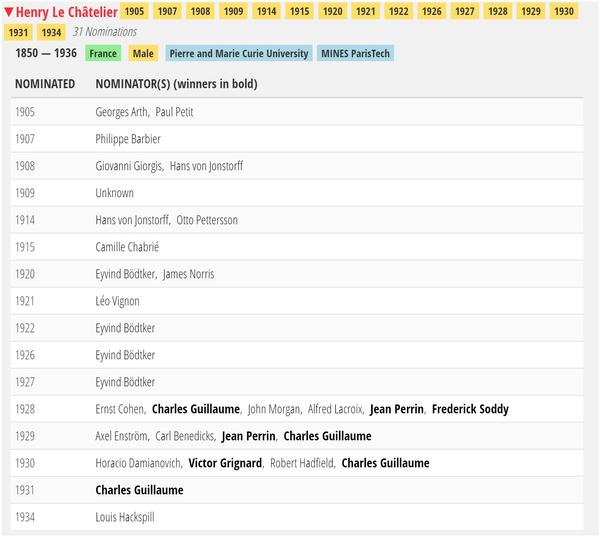Viewport: 600px width, 537px height.
Task: Click nominator Philippe Barbier
Action: [128, 139]
